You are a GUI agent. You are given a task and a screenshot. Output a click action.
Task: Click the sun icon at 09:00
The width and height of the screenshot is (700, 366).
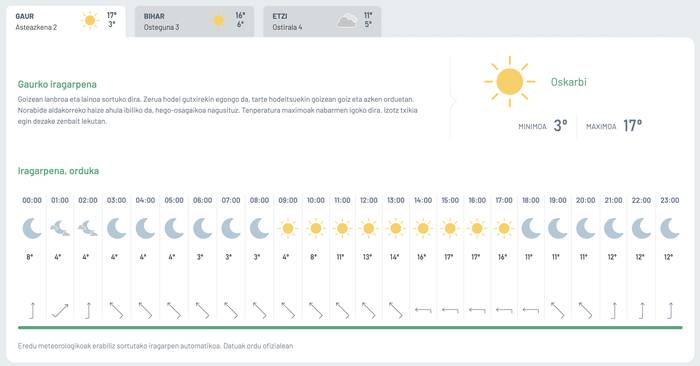point(288,229)
